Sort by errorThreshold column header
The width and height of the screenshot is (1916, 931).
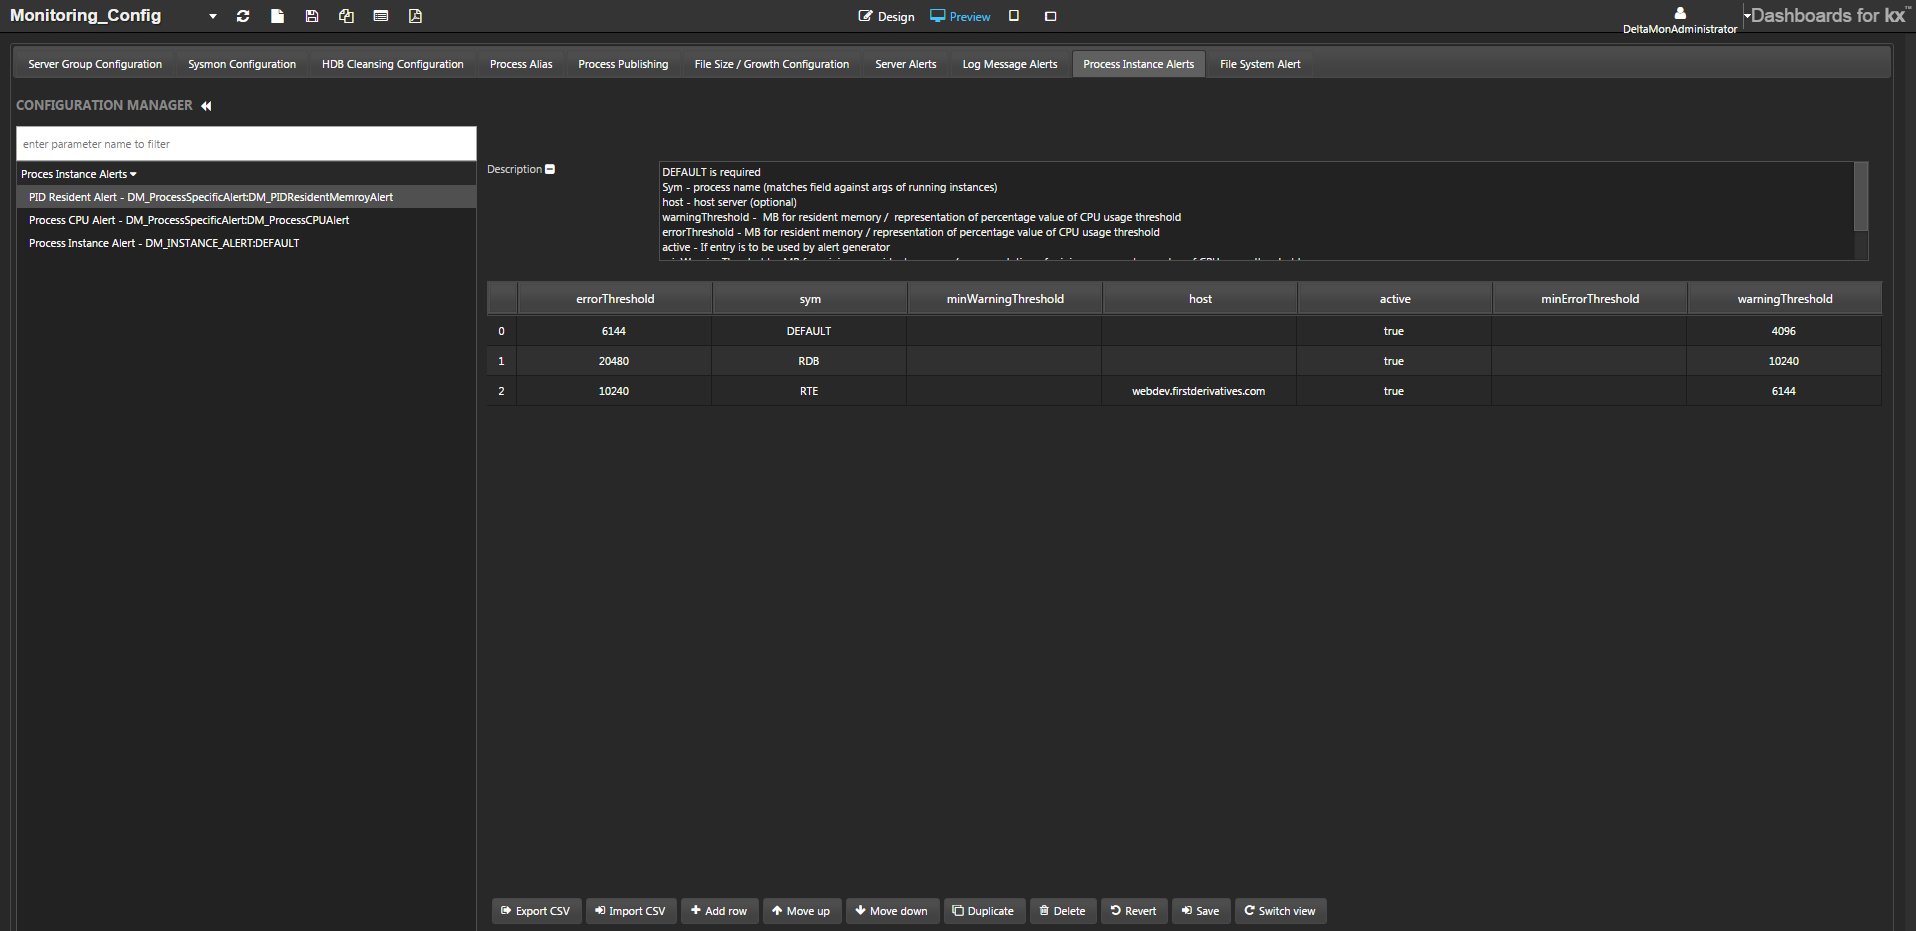(615, 299)
